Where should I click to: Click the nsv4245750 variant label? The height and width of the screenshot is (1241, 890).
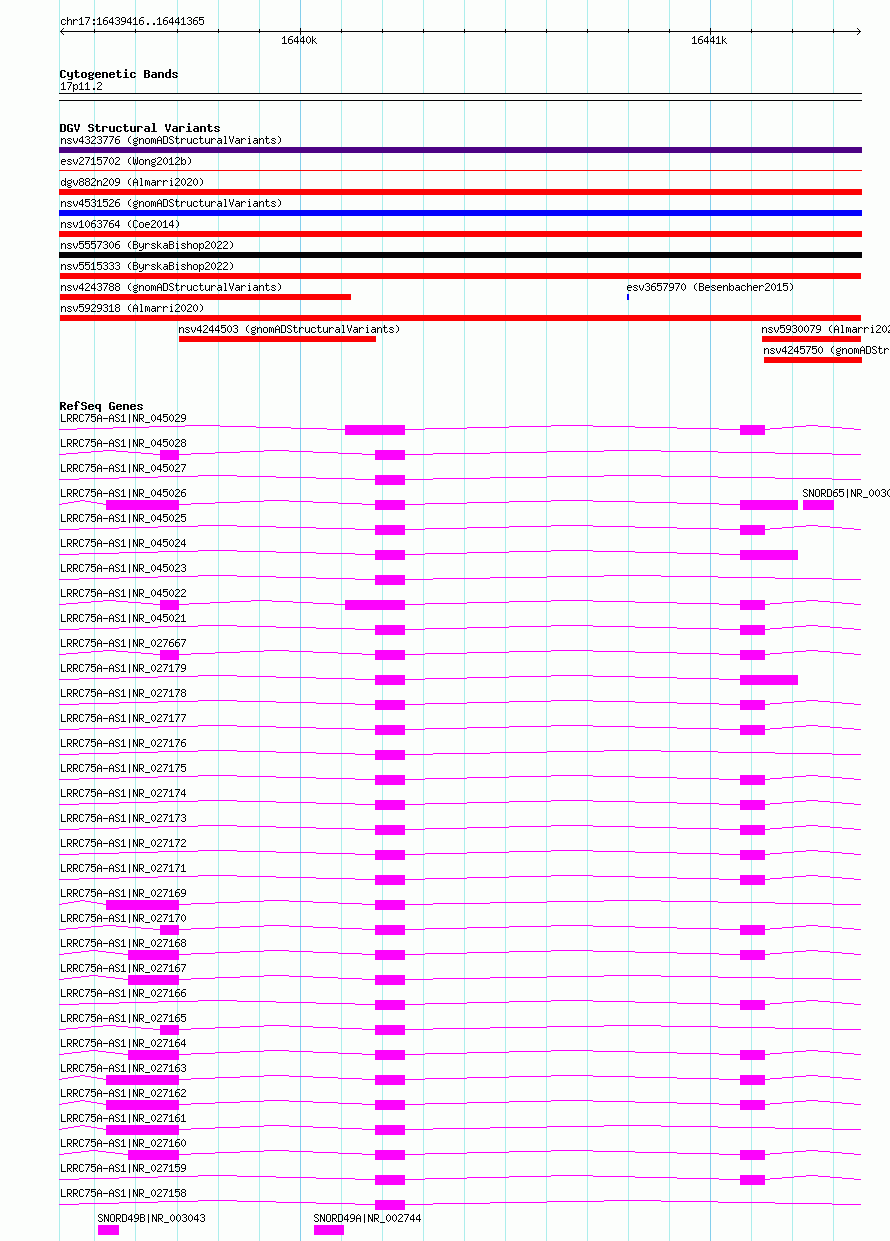(x=826, y=350)
